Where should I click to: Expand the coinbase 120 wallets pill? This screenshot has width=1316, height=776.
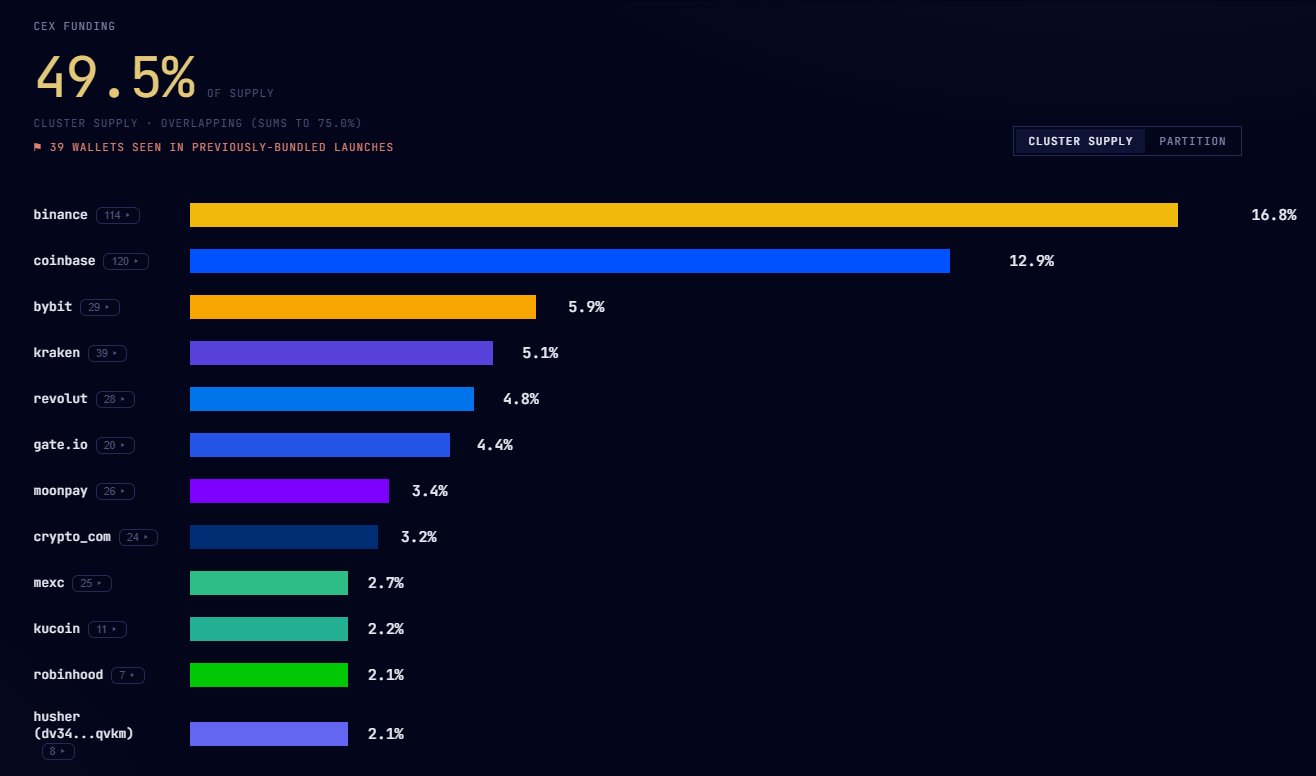[x=126, y=261]
